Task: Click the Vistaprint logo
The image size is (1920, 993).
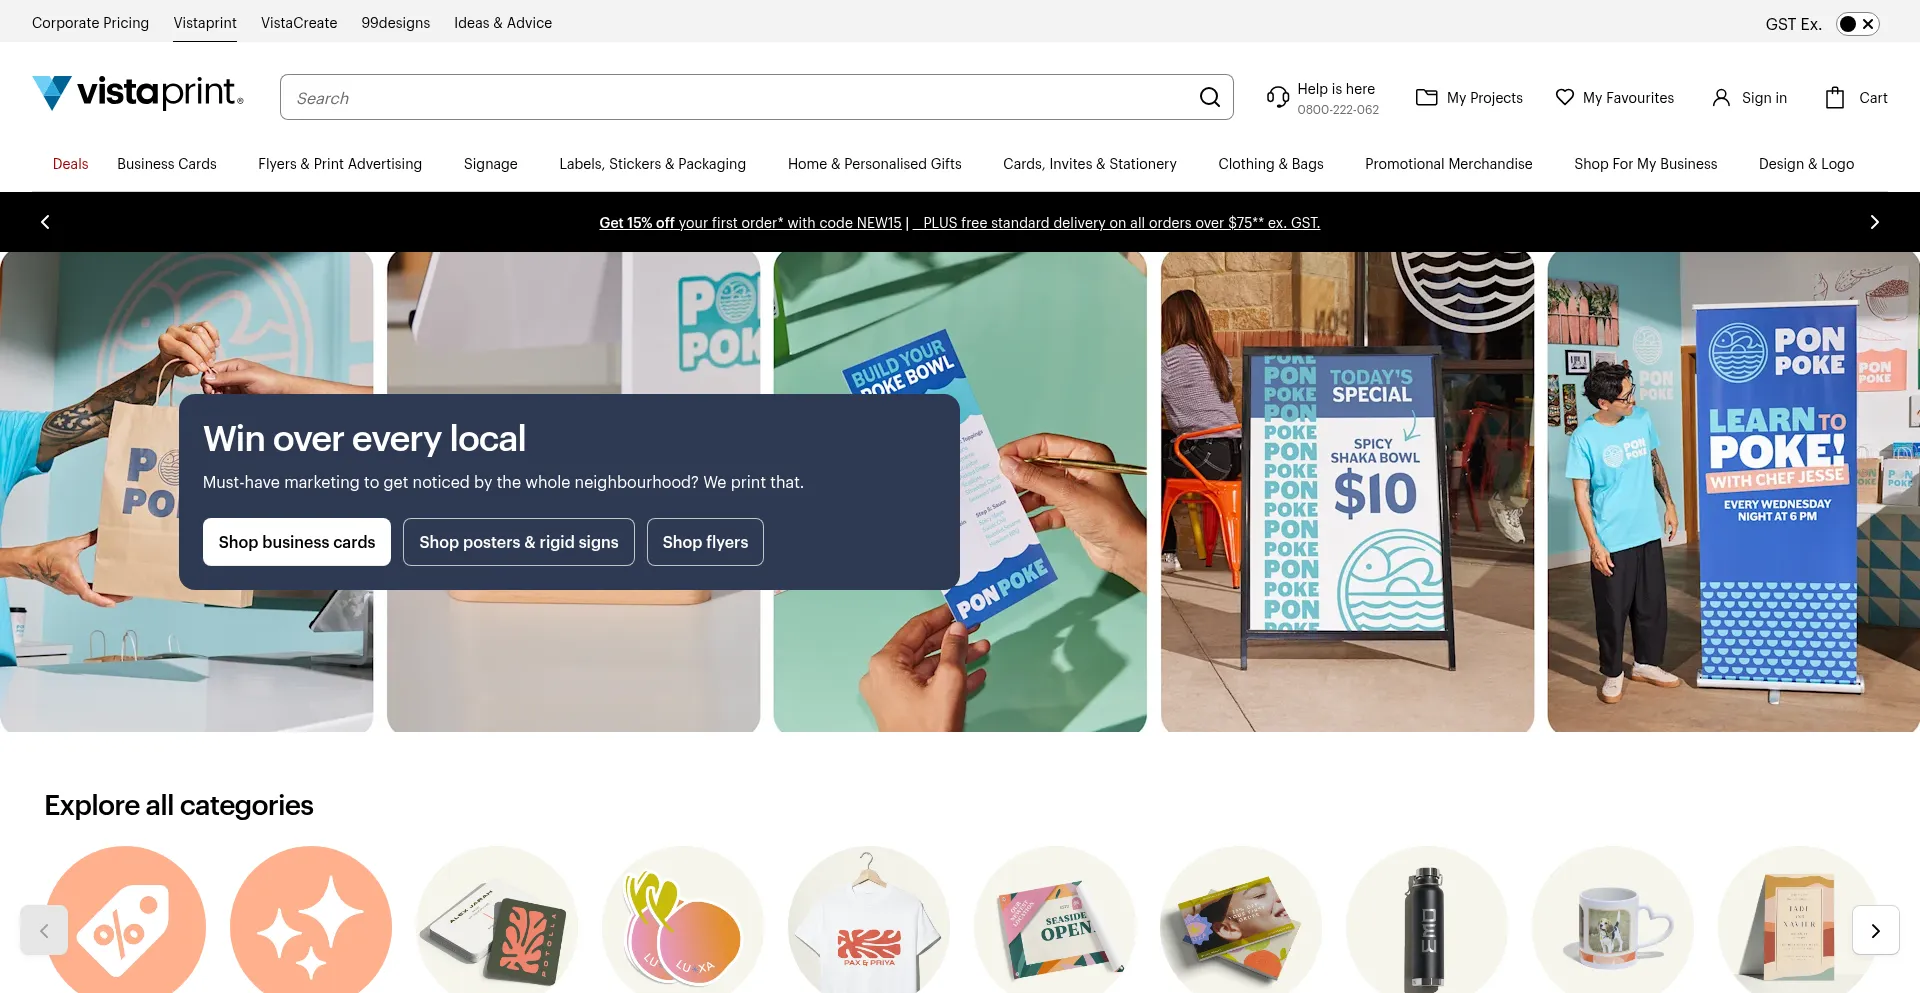Action: [138, 93]
